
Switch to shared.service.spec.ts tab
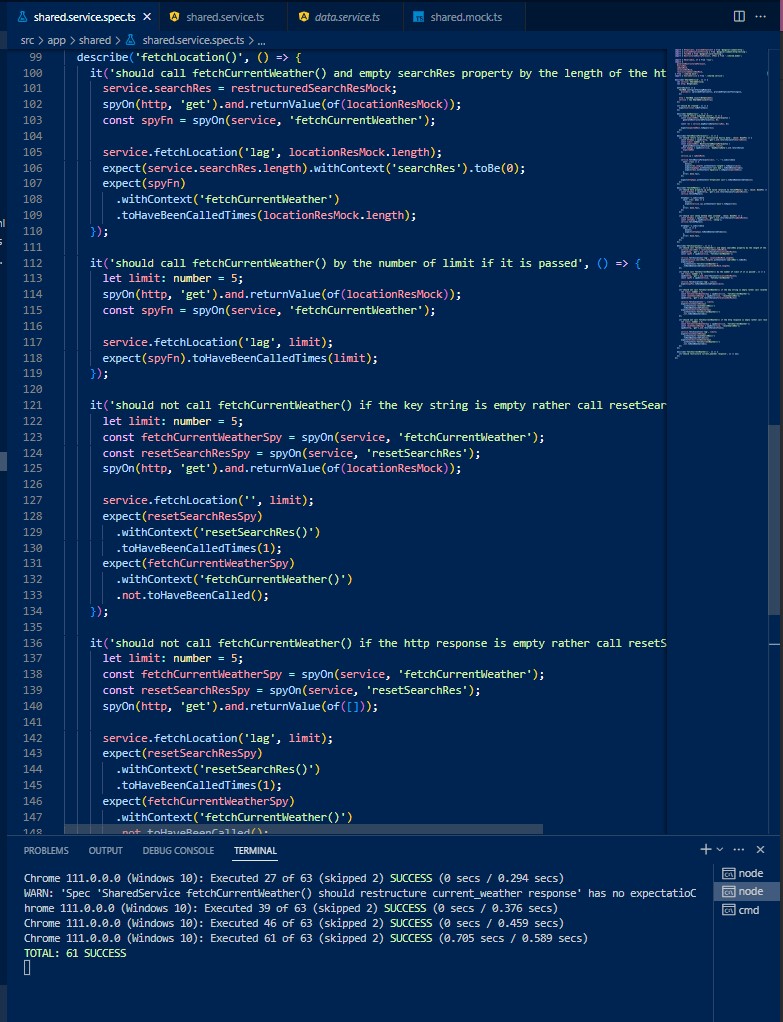point(85,17)
